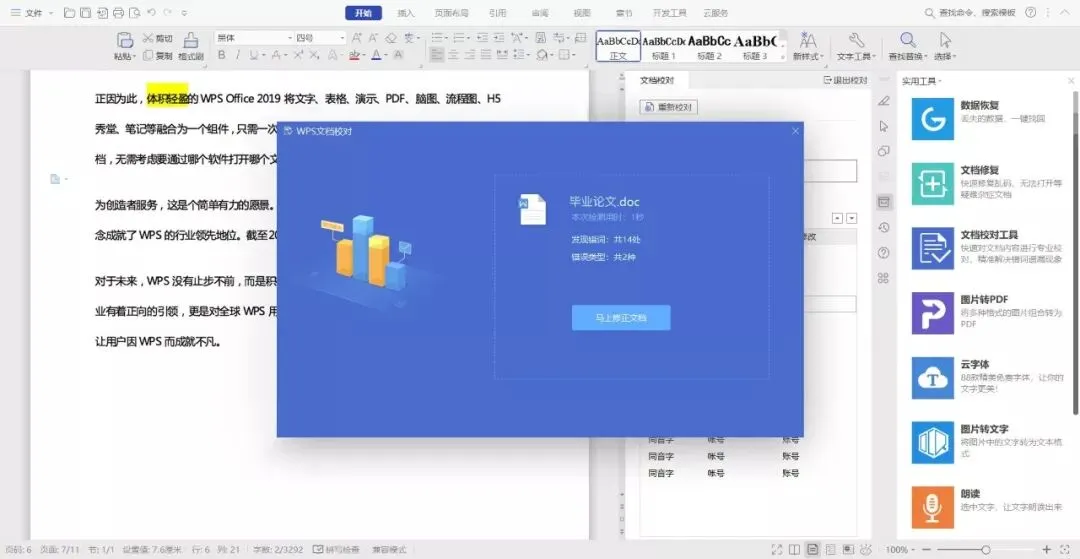Switch to the 插入 tab
The height and width of the screenshot is (559, 1080).
coord(406,12)
